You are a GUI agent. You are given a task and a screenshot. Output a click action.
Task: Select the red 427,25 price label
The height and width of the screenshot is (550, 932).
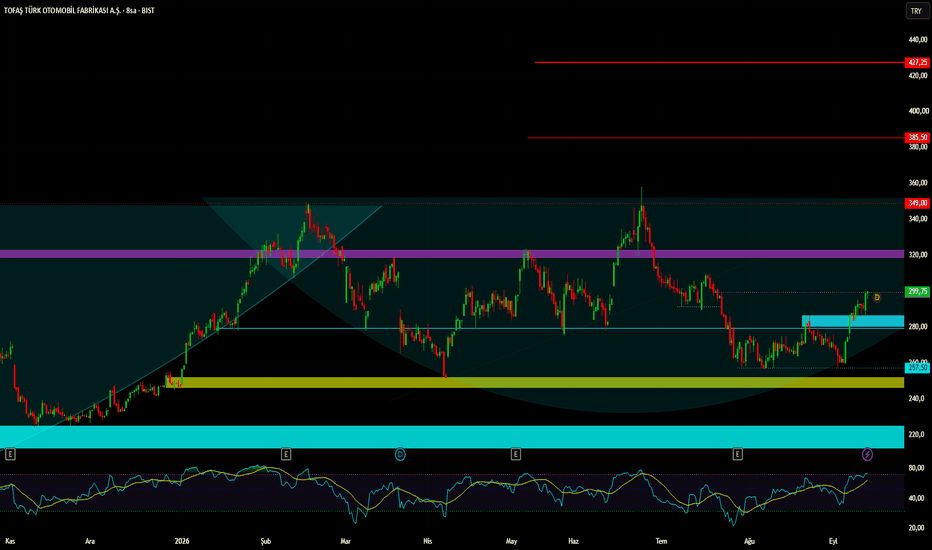[917, 62]
